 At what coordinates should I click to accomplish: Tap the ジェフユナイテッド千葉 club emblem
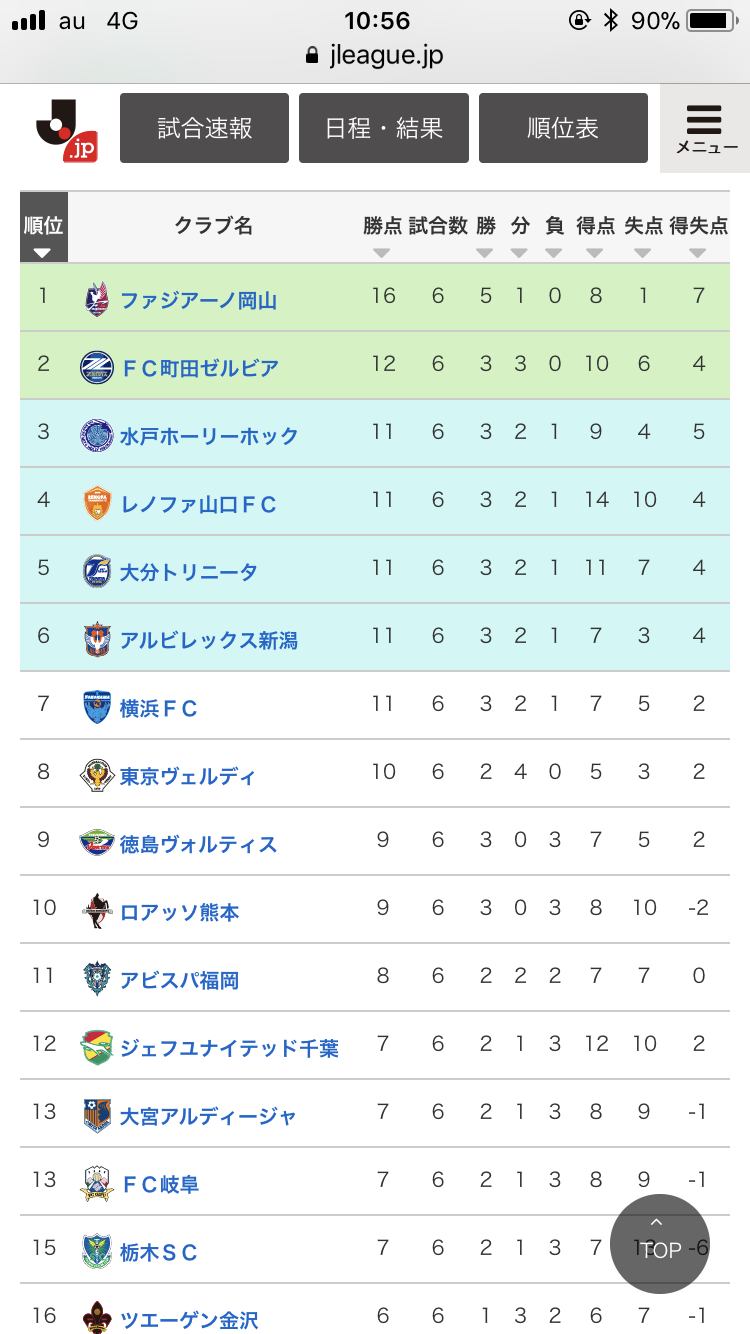pos(97,1047)
